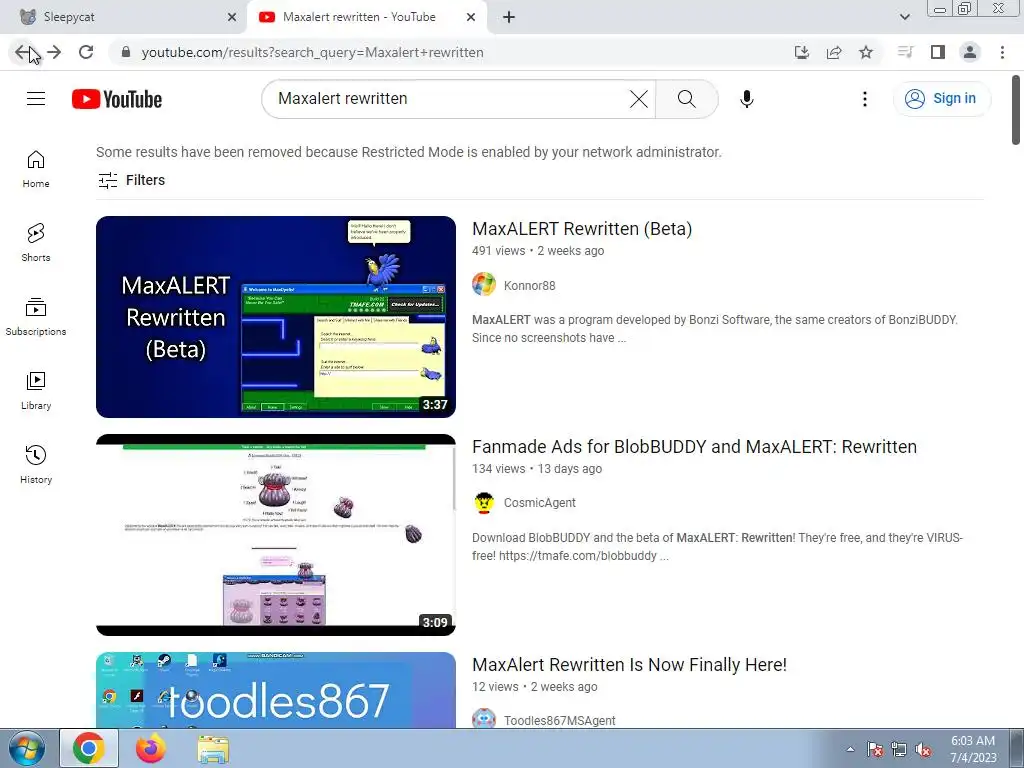Click the share page icon in the address bar
1024x768 pixels.
[x=834, y=52]
